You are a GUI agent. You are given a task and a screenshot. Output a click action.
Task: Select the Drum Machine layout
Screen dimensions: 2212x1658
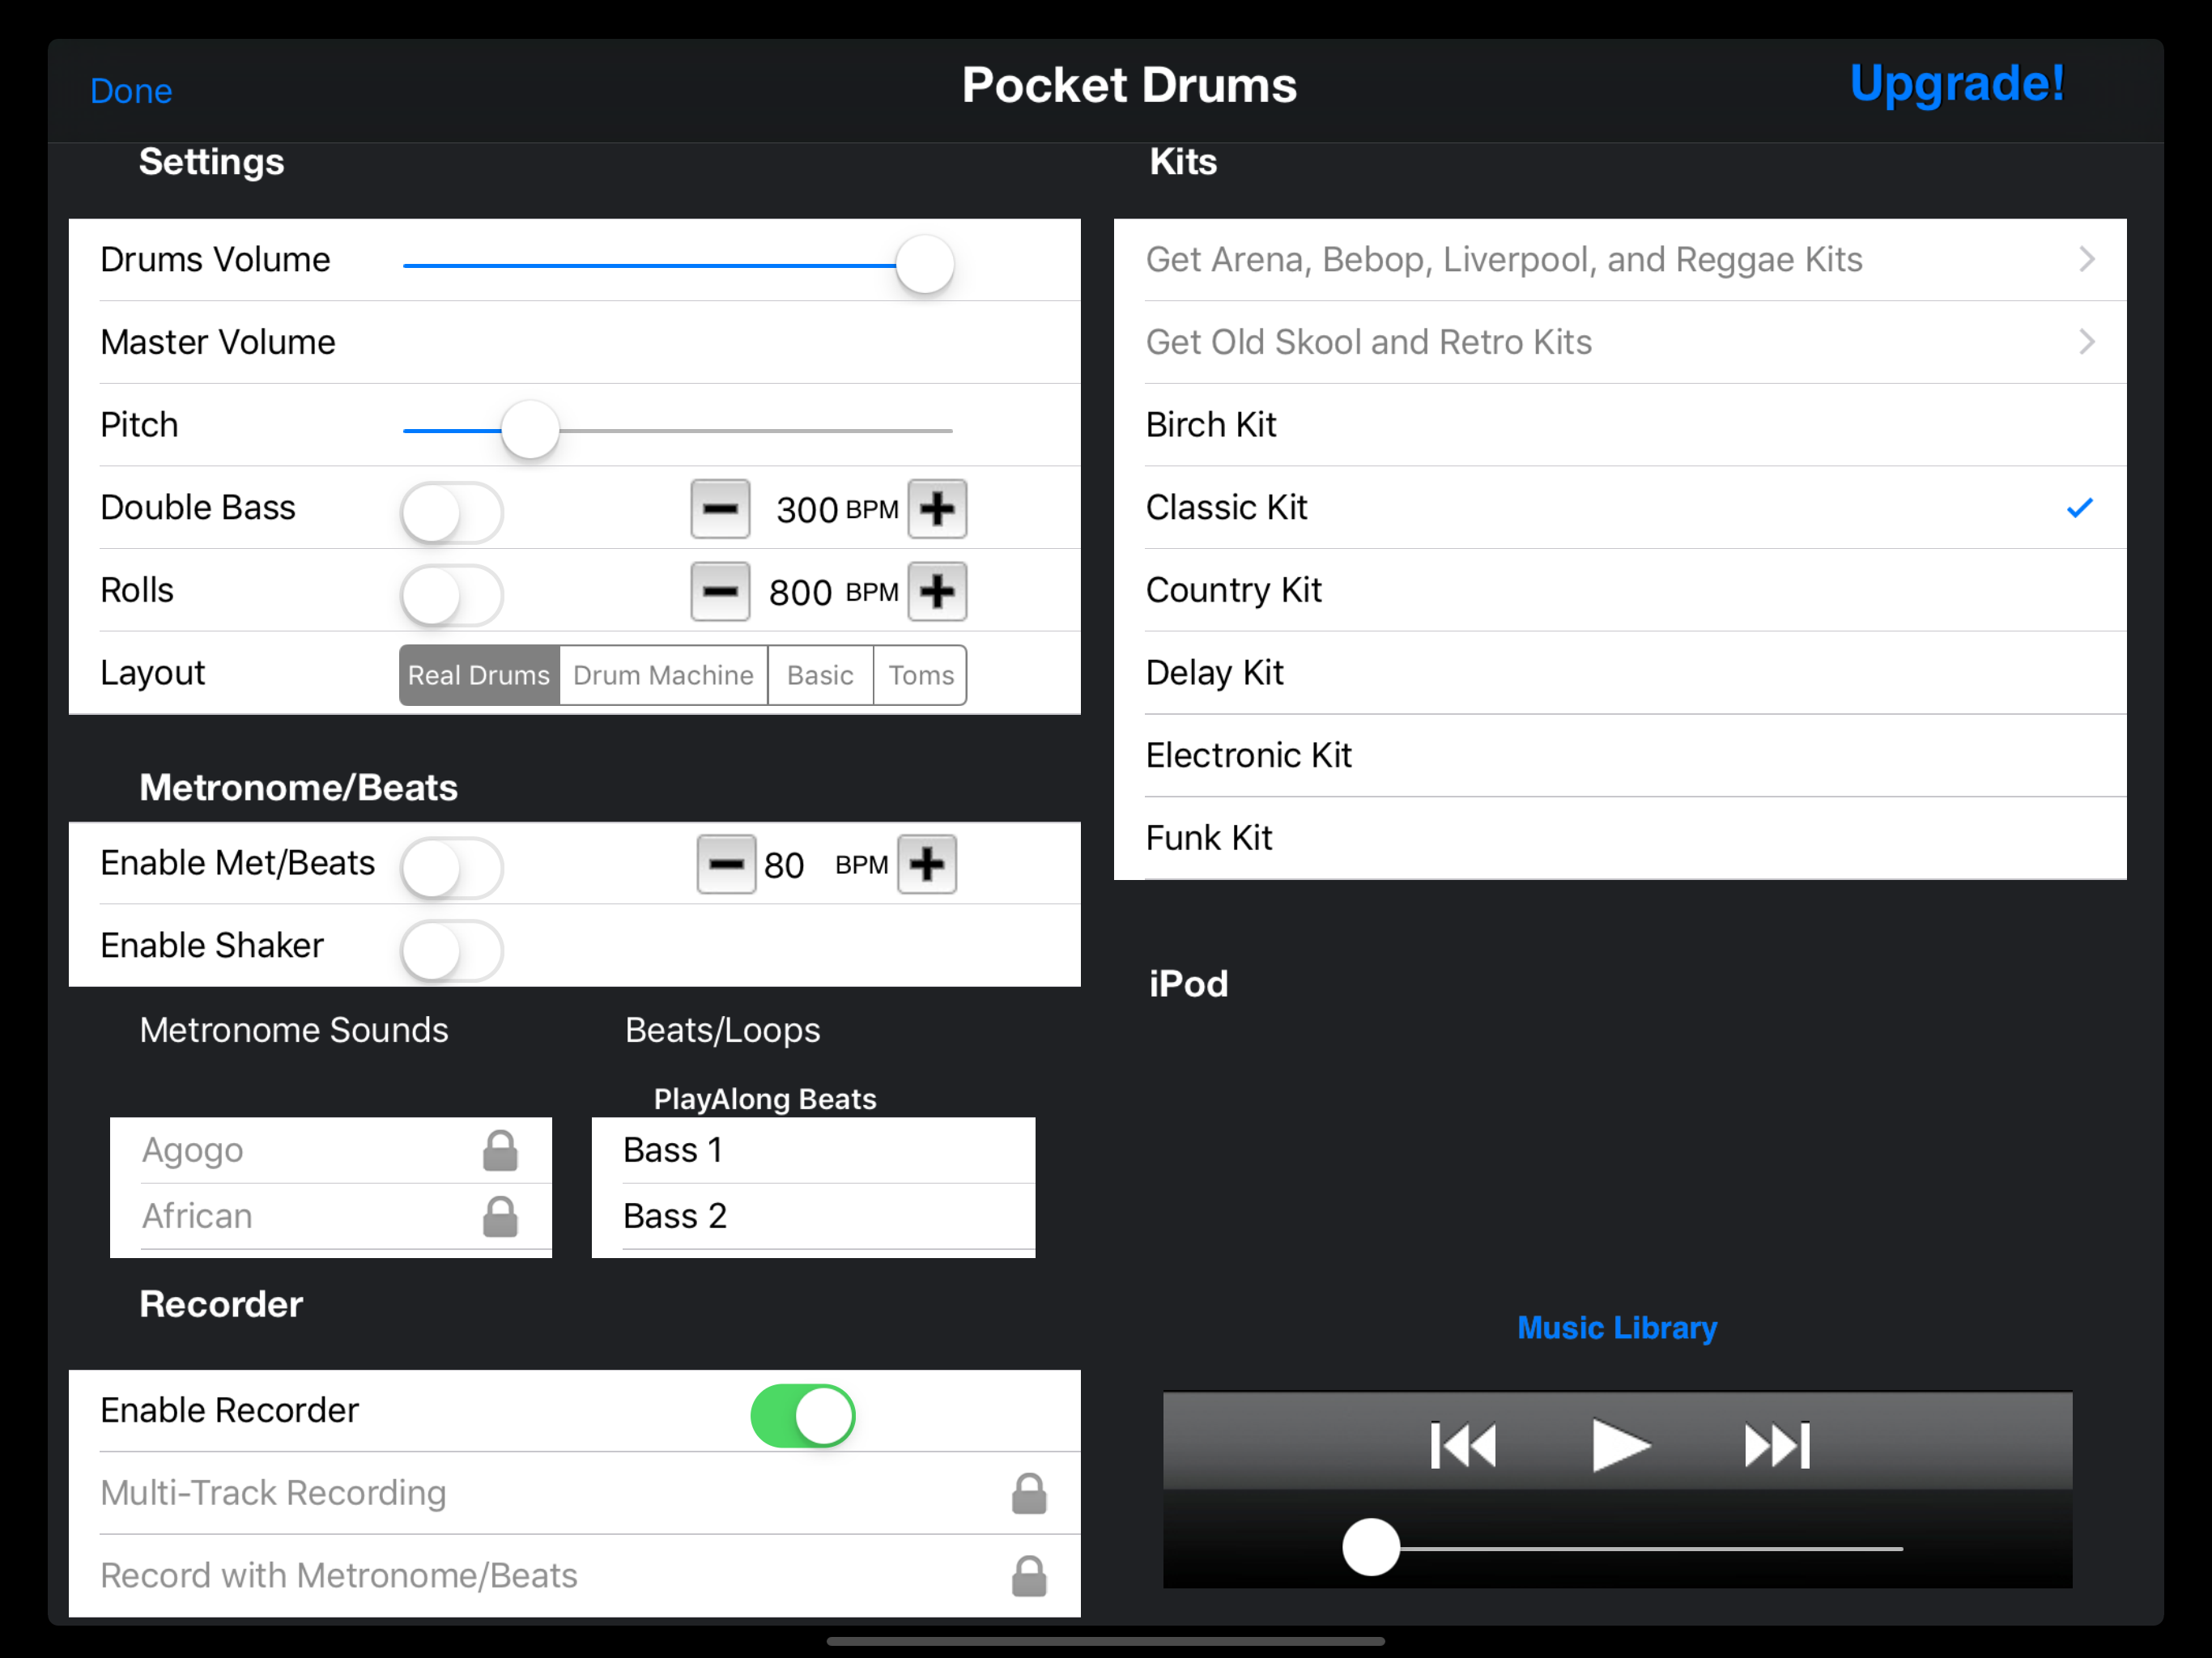coord(664,676)
